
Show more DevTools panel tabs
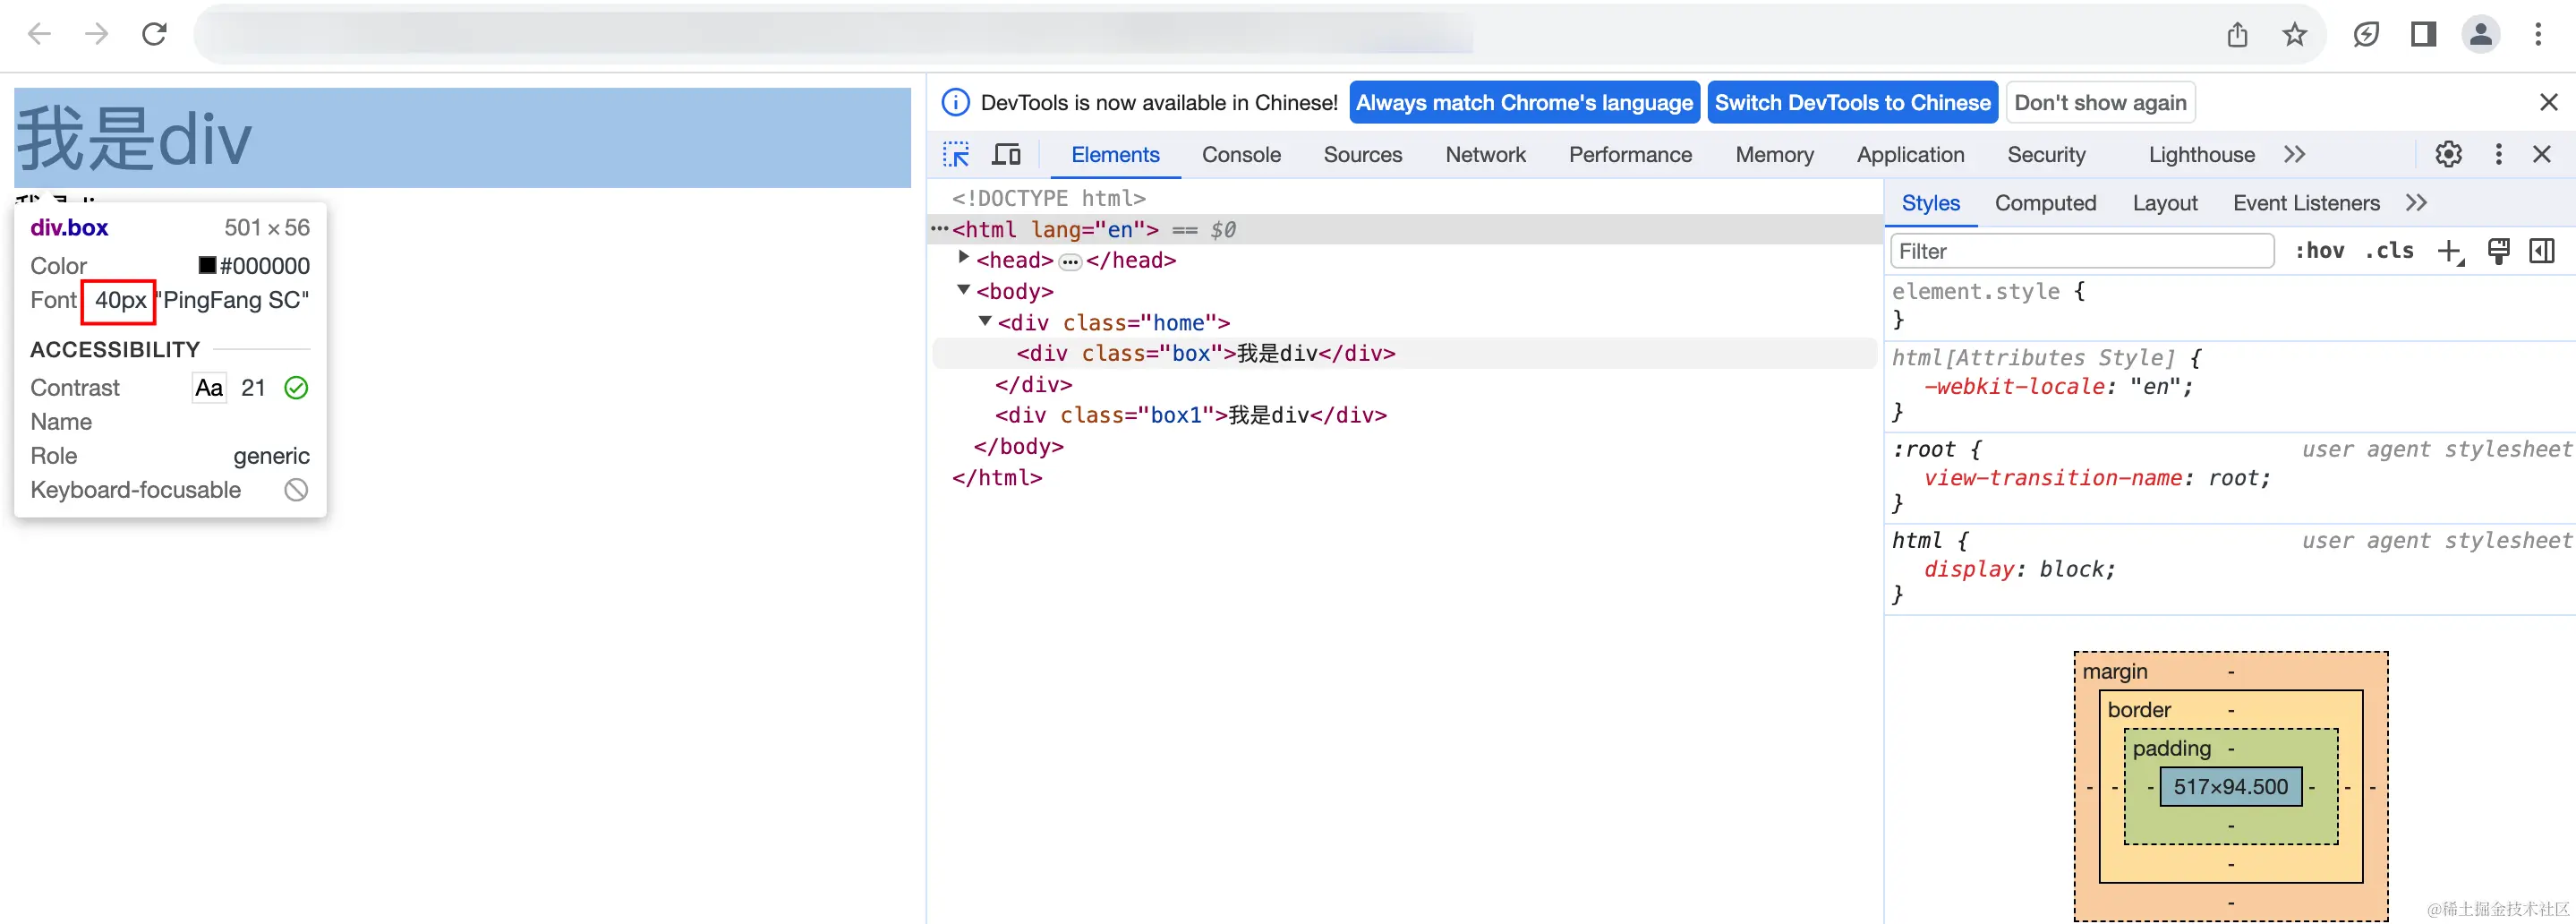tap(2295, 154)
